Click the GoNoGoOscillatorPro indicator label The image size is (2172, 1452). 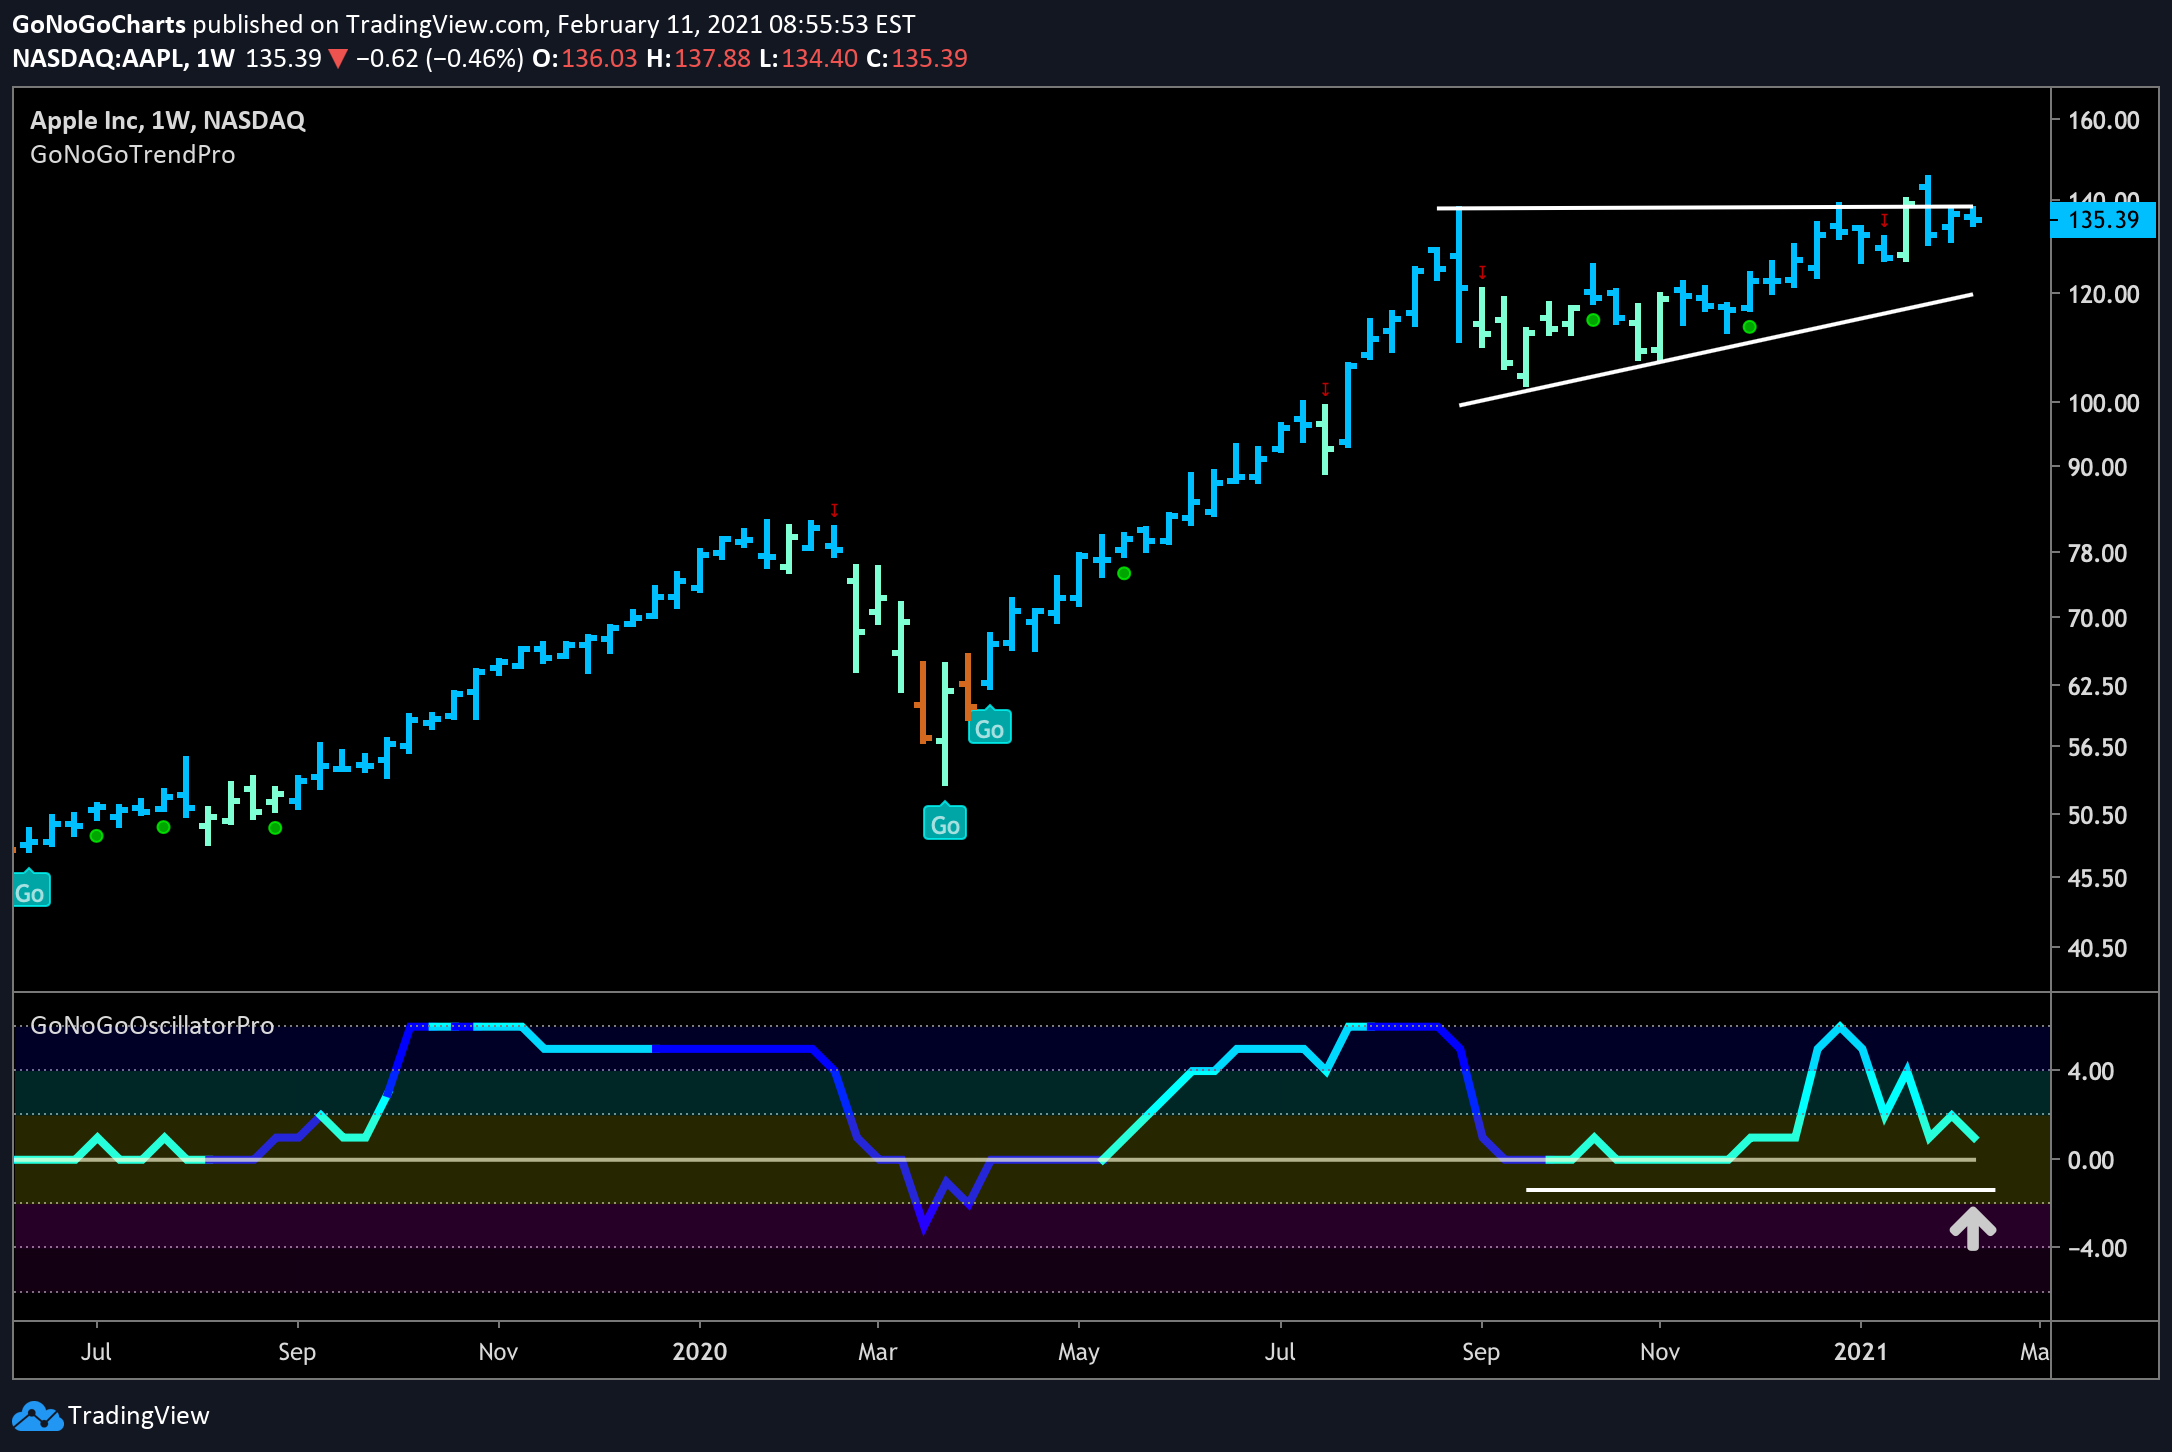click(x=152, y=1026)
